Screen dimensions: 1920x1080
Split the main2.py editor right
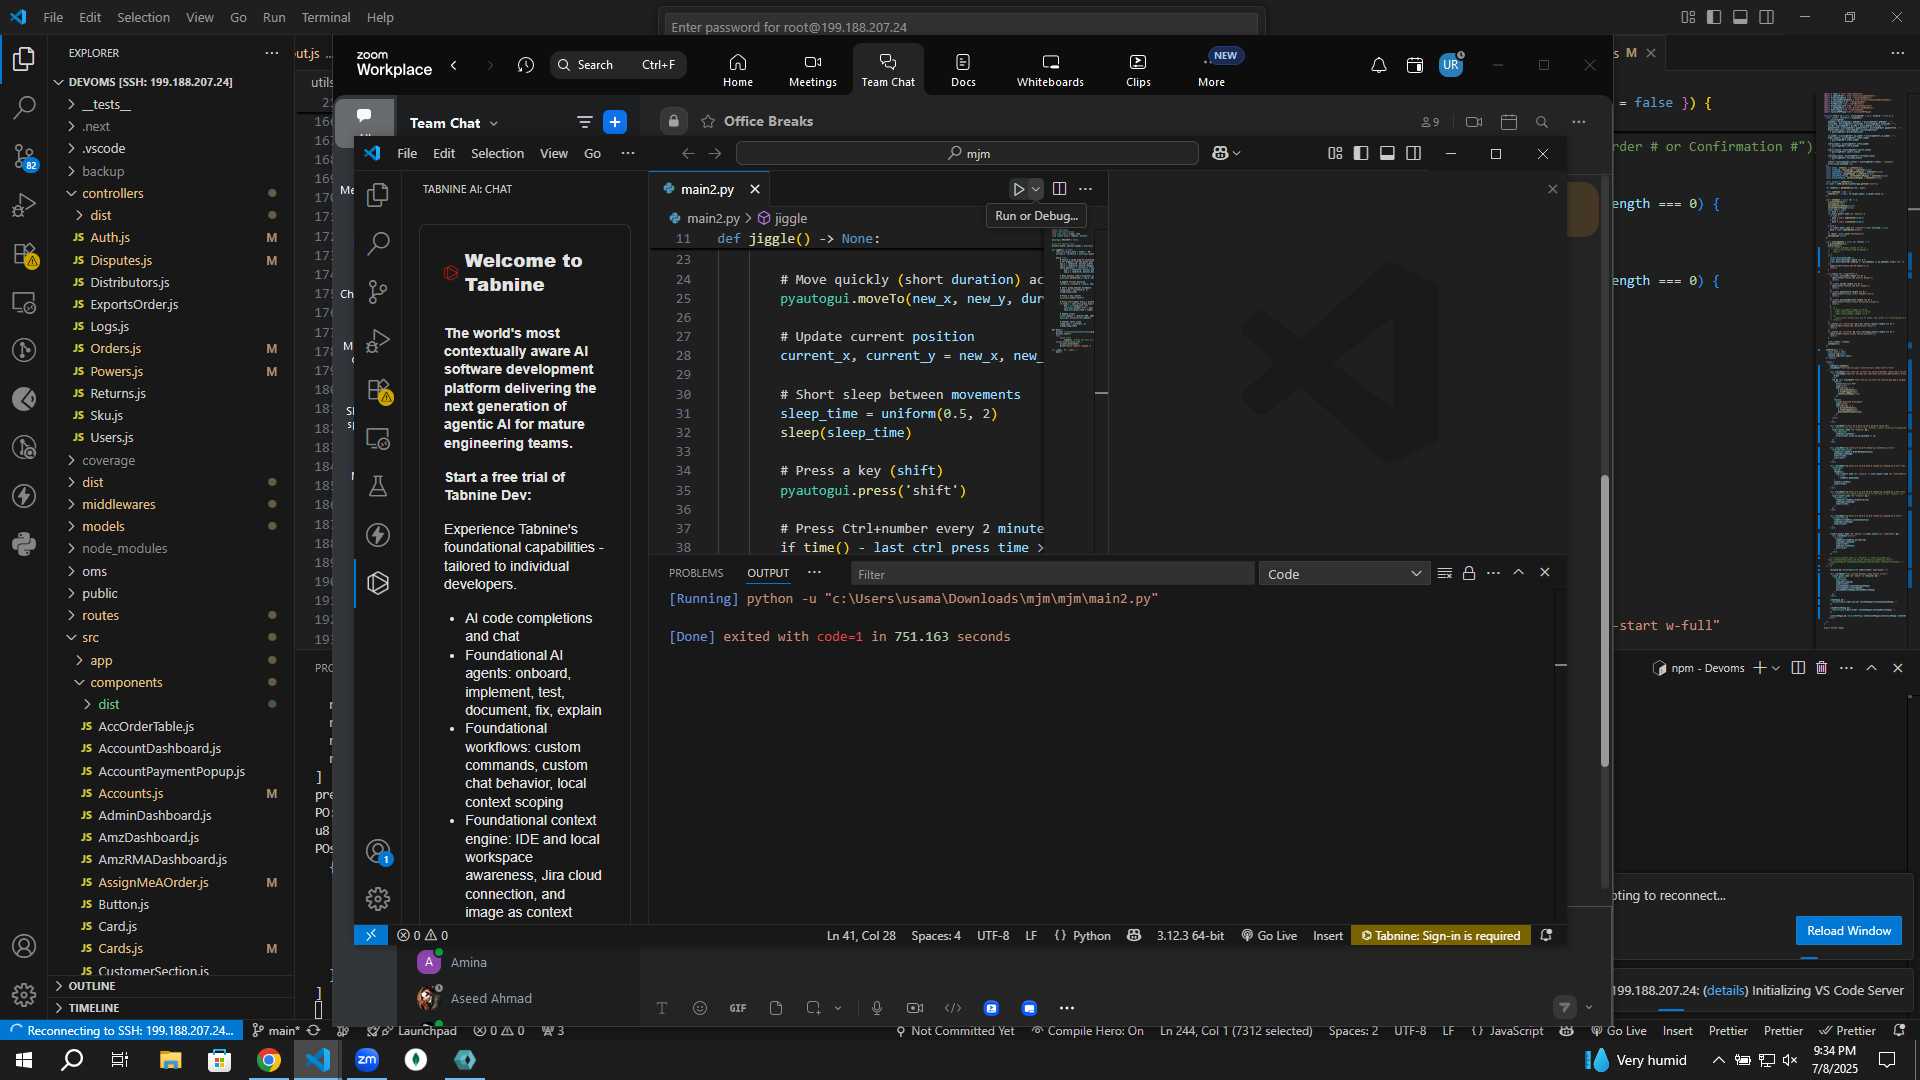coord(1059,189)
